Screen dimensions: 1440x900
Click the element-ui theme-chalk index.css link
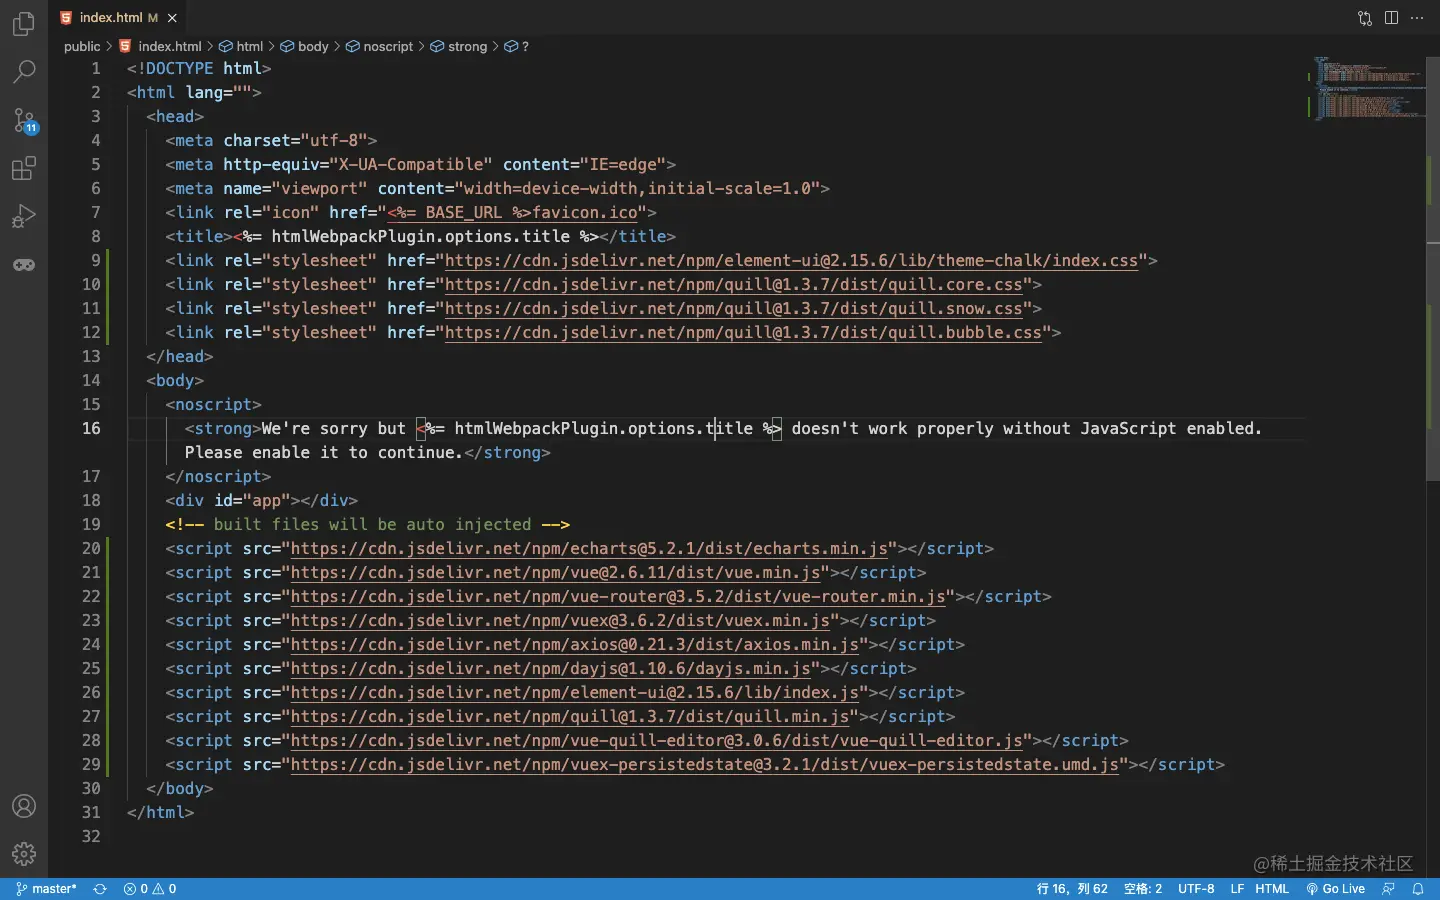791,261
